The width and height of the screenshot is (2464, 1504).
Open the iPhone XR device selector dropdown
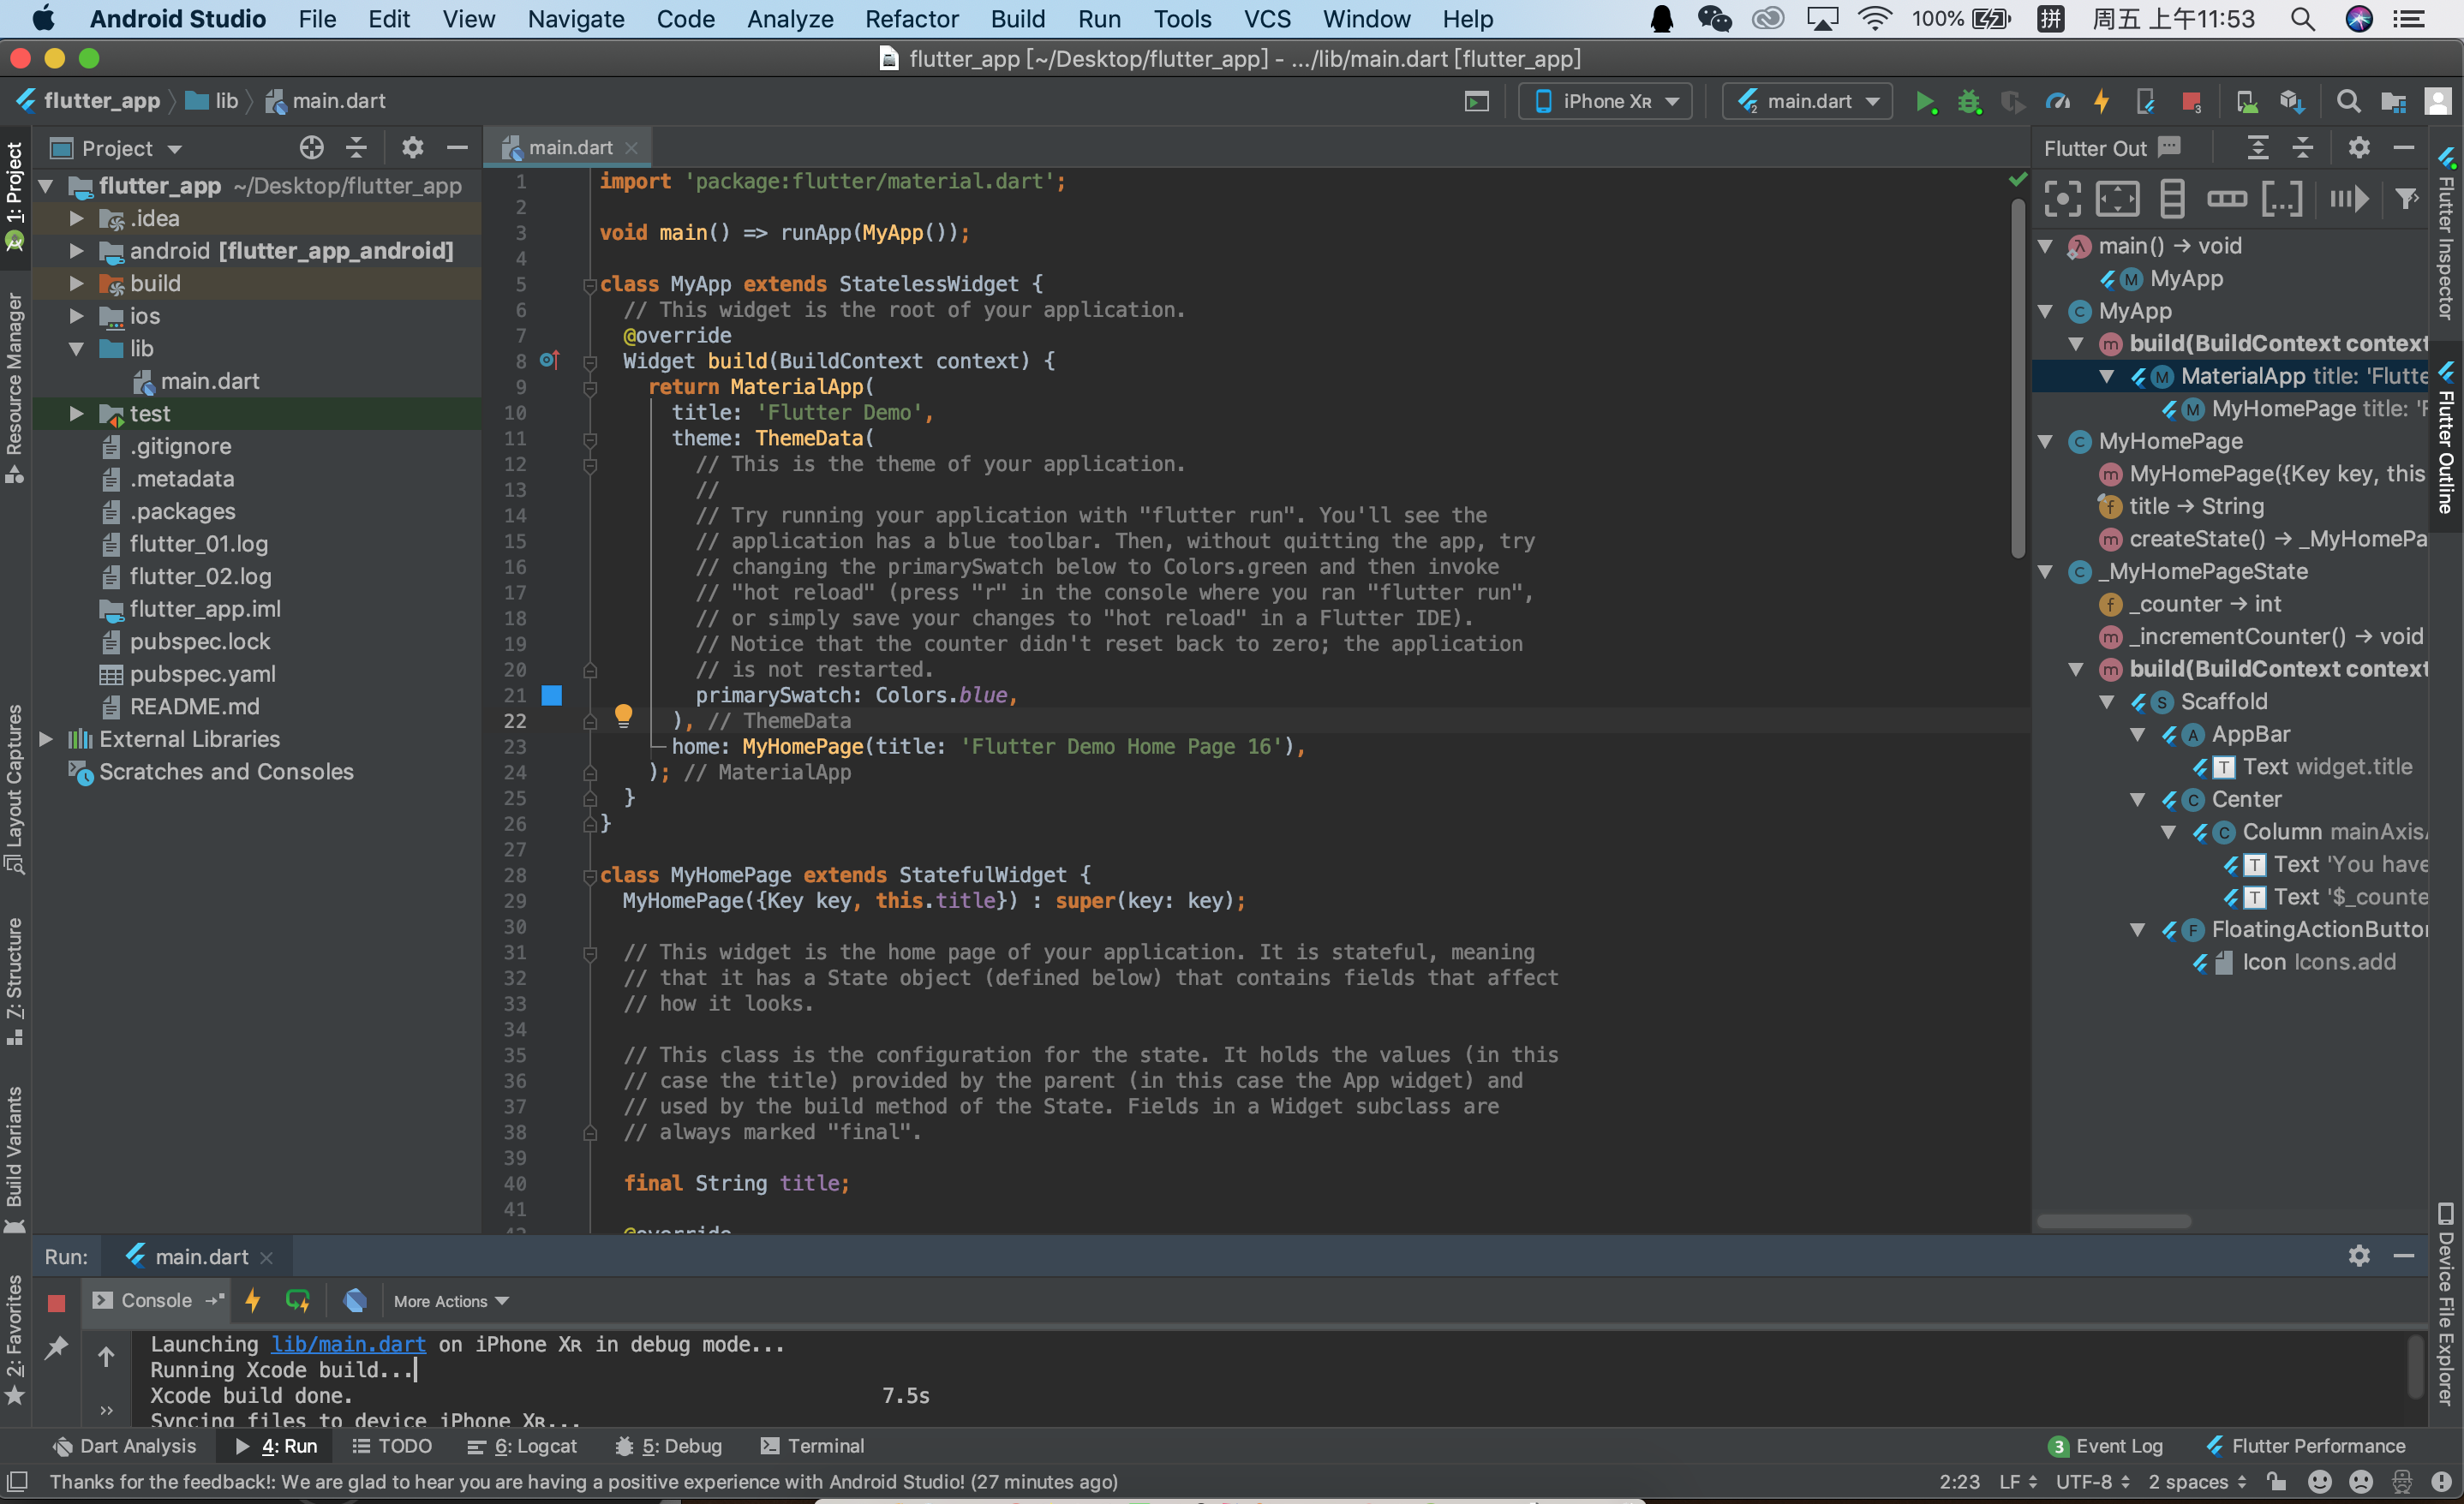tap(1606, 101)
